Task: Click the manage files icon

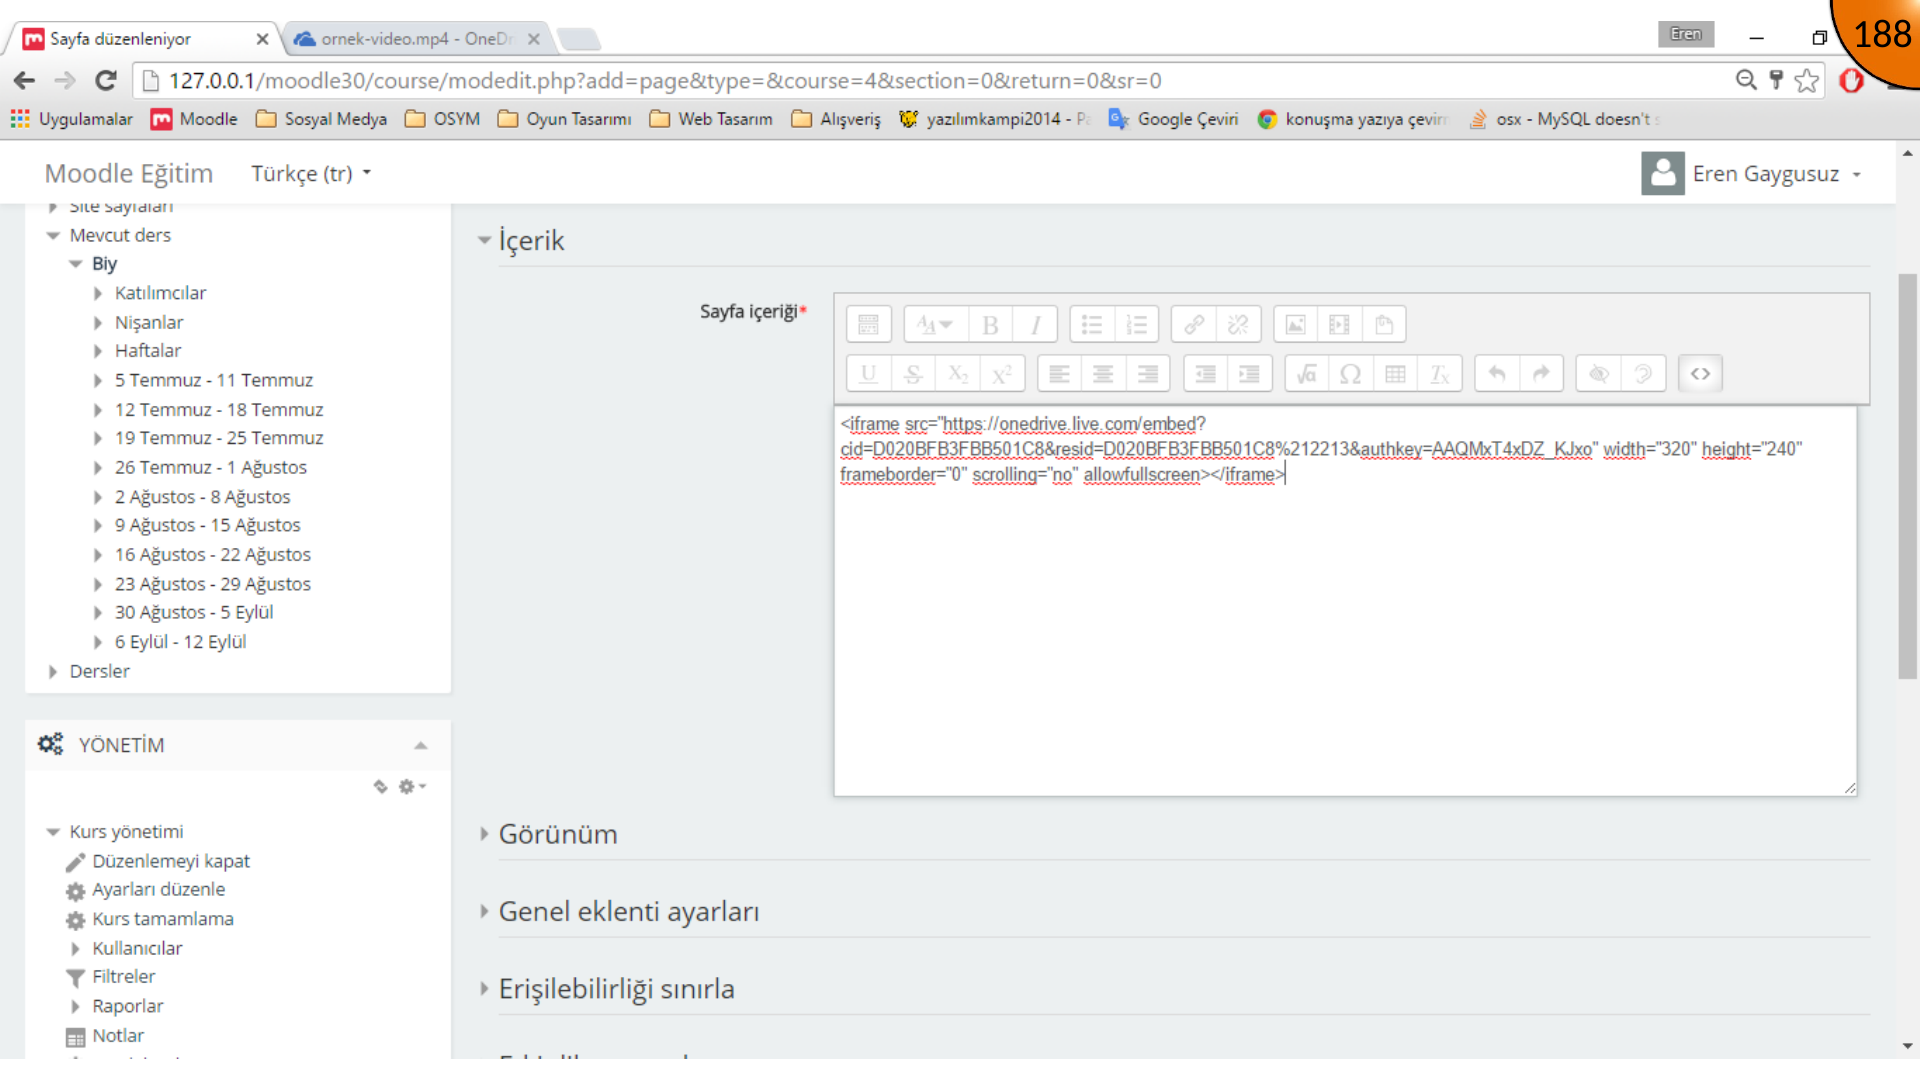Action: tap(1384, 325)
